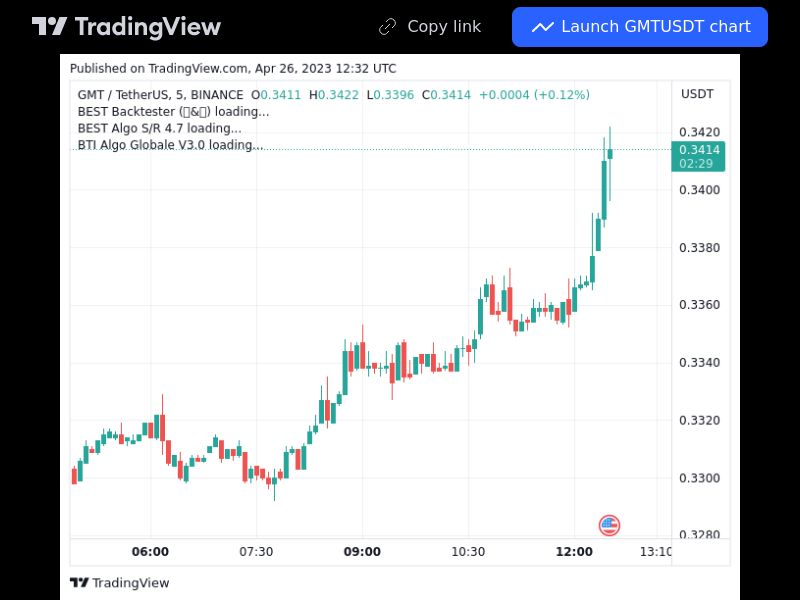This screenshot has height=600, width=800.
Task: Click the 10:30 time axis label
Action: (x=468, y=552)
